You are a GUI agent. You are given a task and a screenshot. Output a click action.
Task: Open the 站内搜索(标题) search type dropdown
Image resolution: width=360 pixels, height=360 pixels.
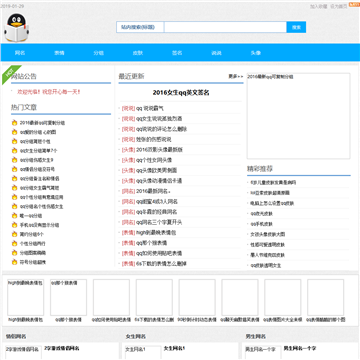pos(140,27)
